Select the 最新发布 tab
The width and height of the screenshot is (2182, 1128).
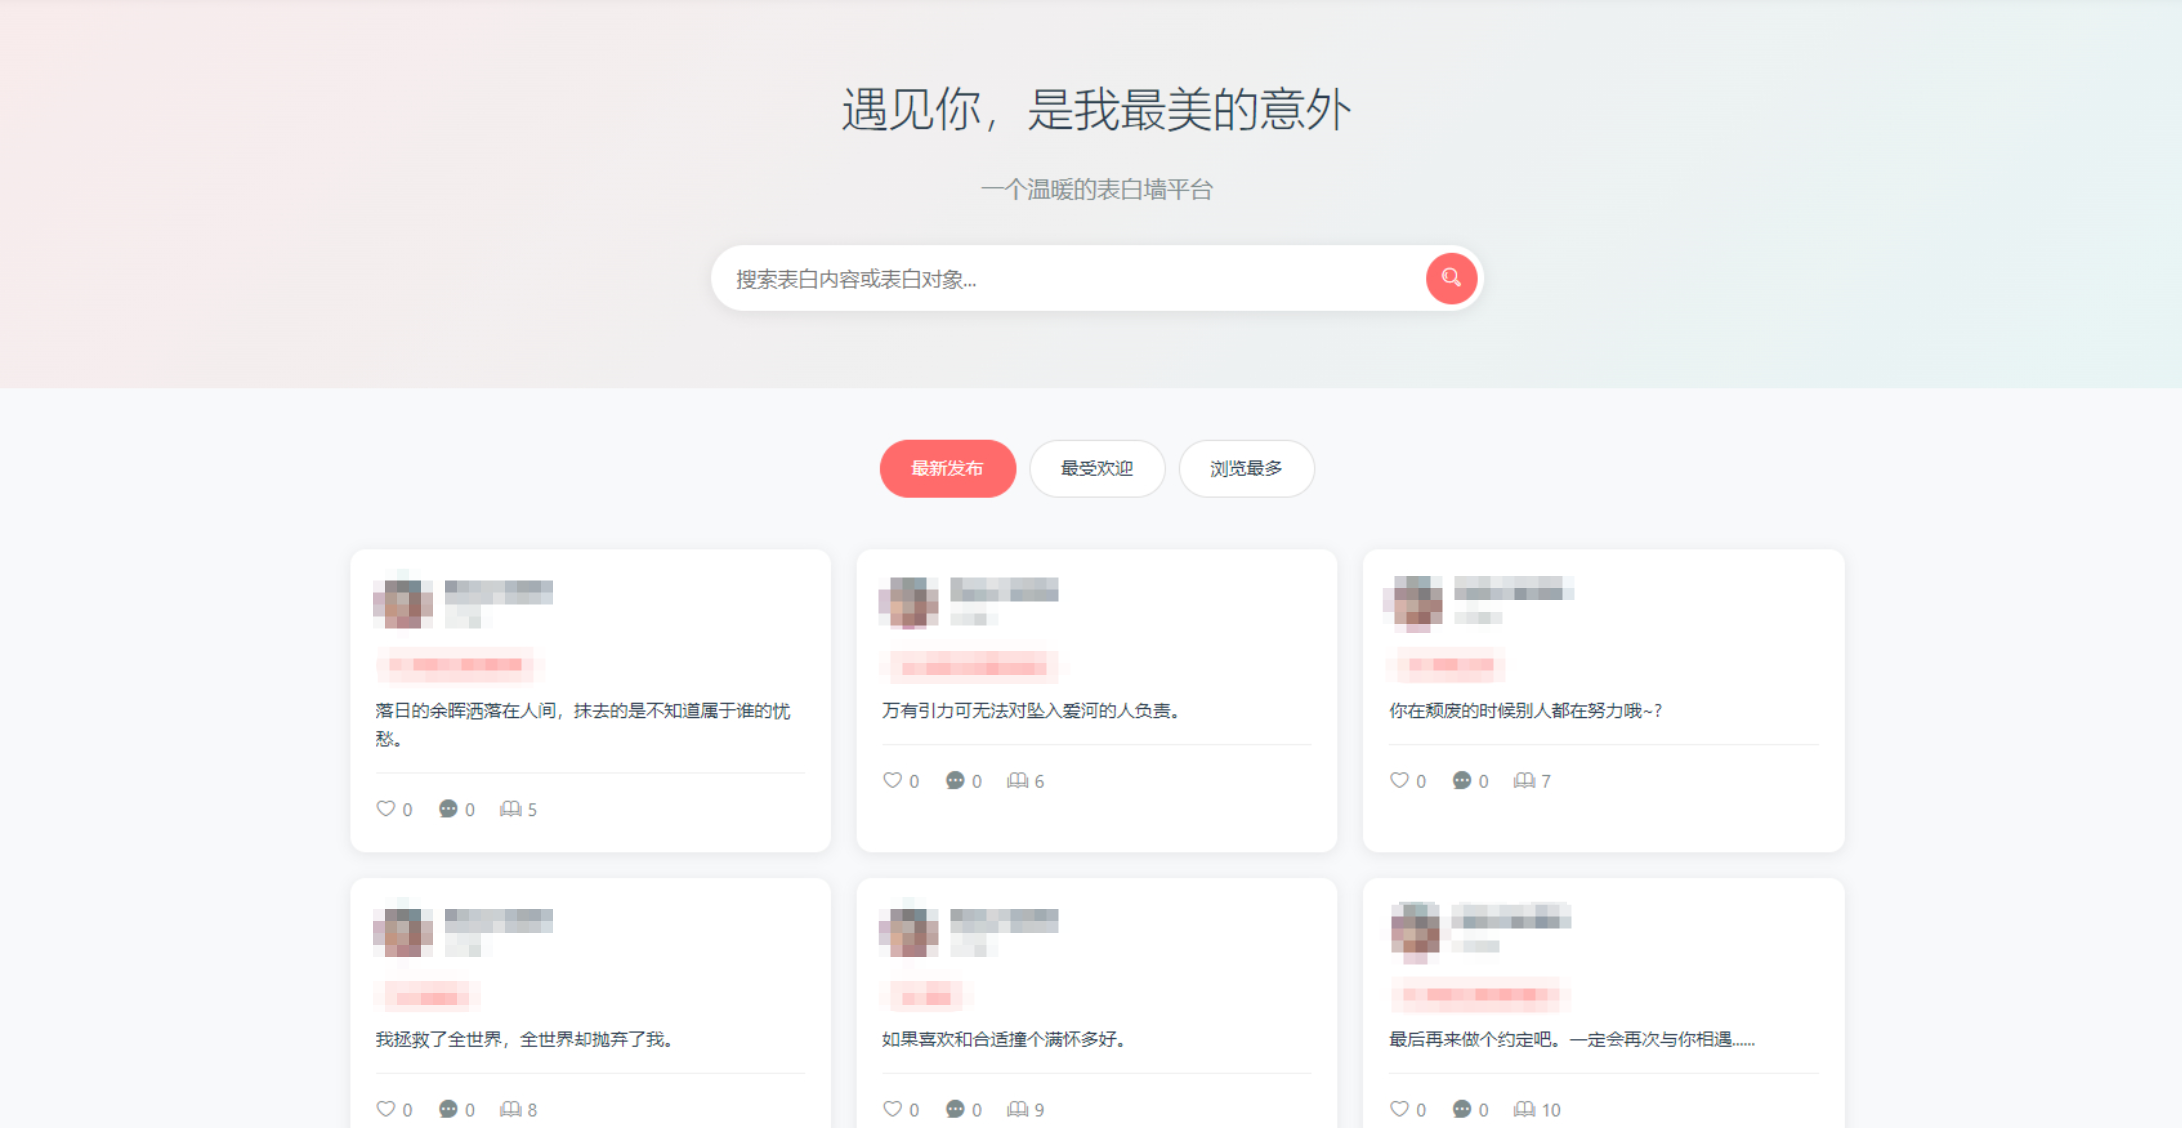point(947,468)
